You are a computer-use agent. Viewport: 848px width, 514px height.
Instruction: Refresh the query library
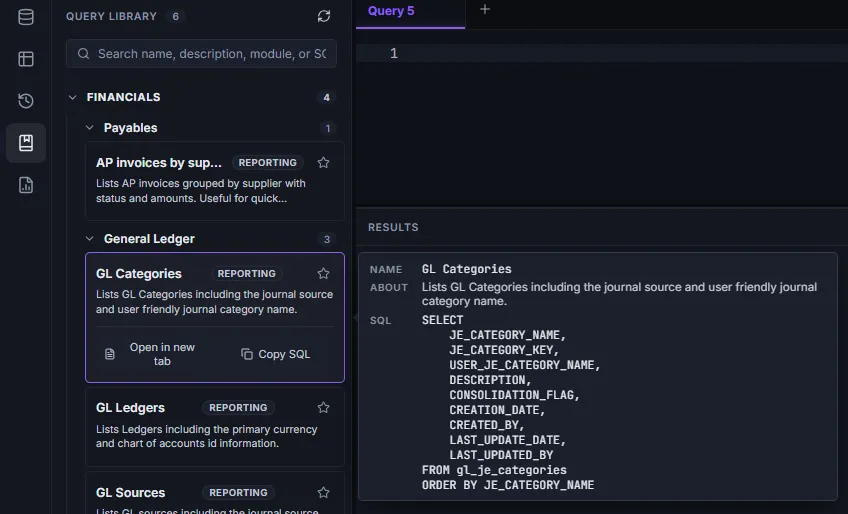pos(324,16)
